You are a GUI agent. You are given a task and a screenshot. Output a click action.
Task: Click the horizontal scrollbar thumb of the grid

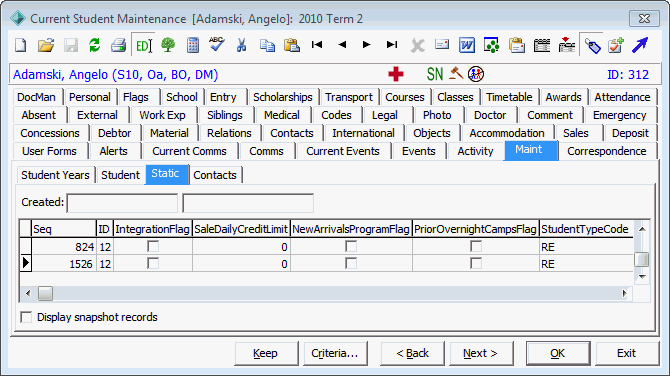coord(45,294)
